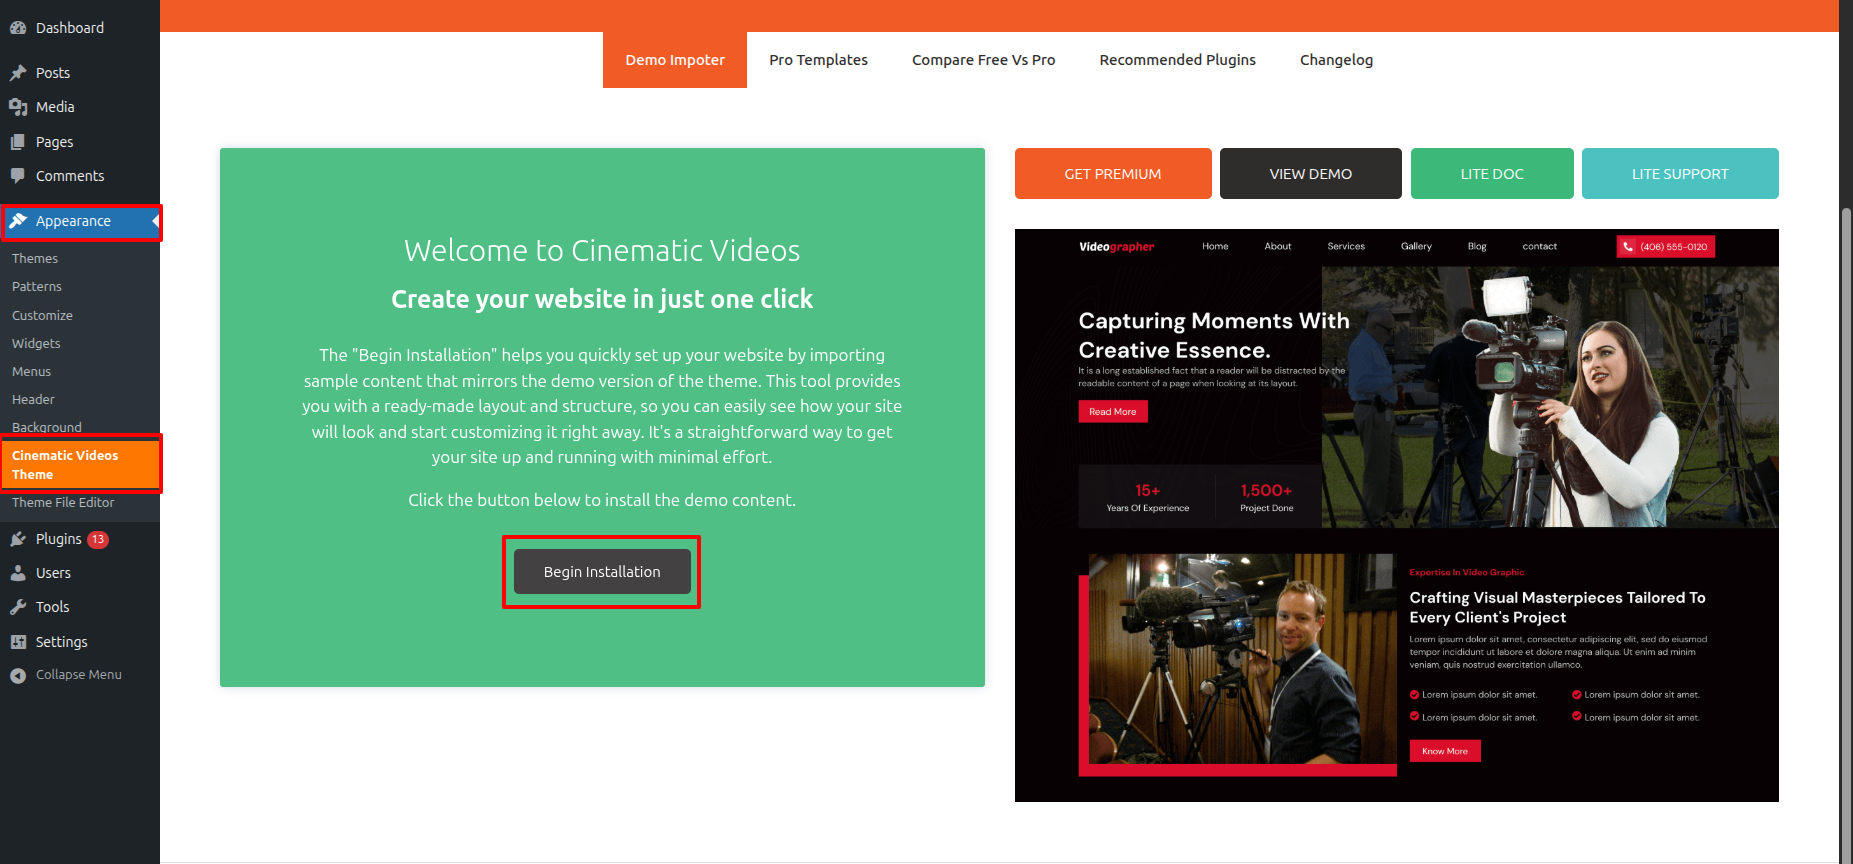Click the Comments speech bubble icon
Image resolution: width=1853 pixels, height=864 pixels.
point(18,176)
